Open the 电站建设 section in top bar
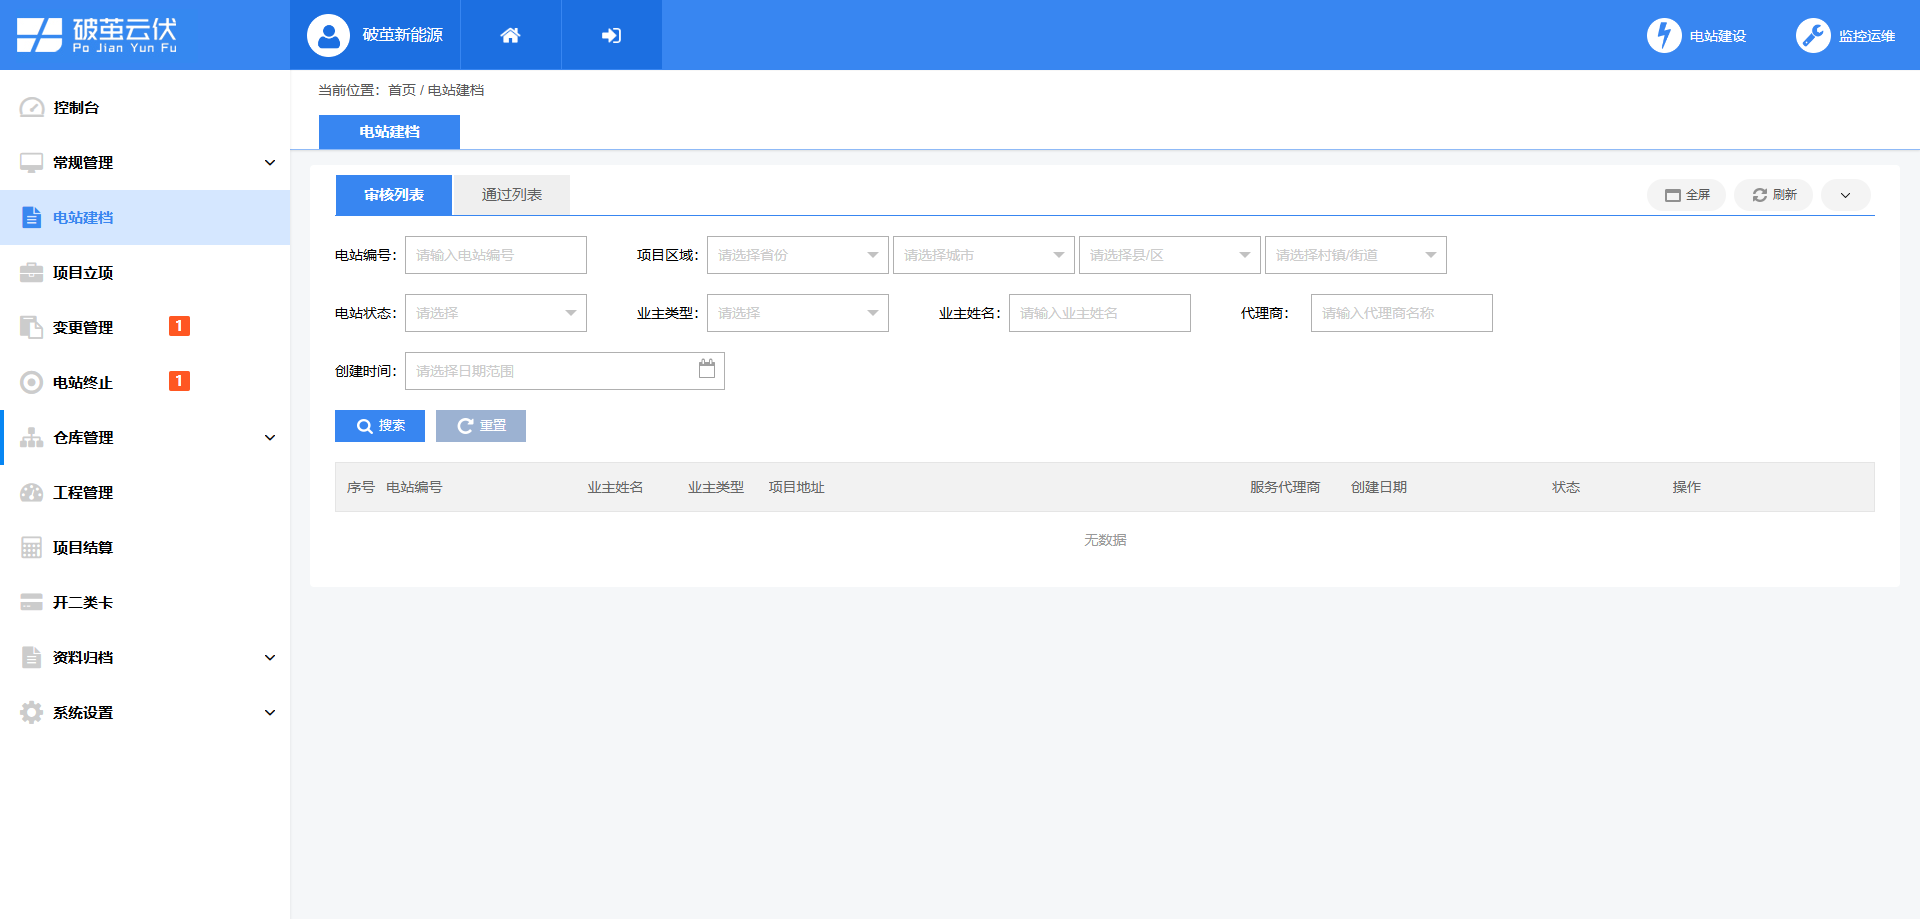Image resolution: width=1920 pixels, height=919 pixels. coord(1697,34)
